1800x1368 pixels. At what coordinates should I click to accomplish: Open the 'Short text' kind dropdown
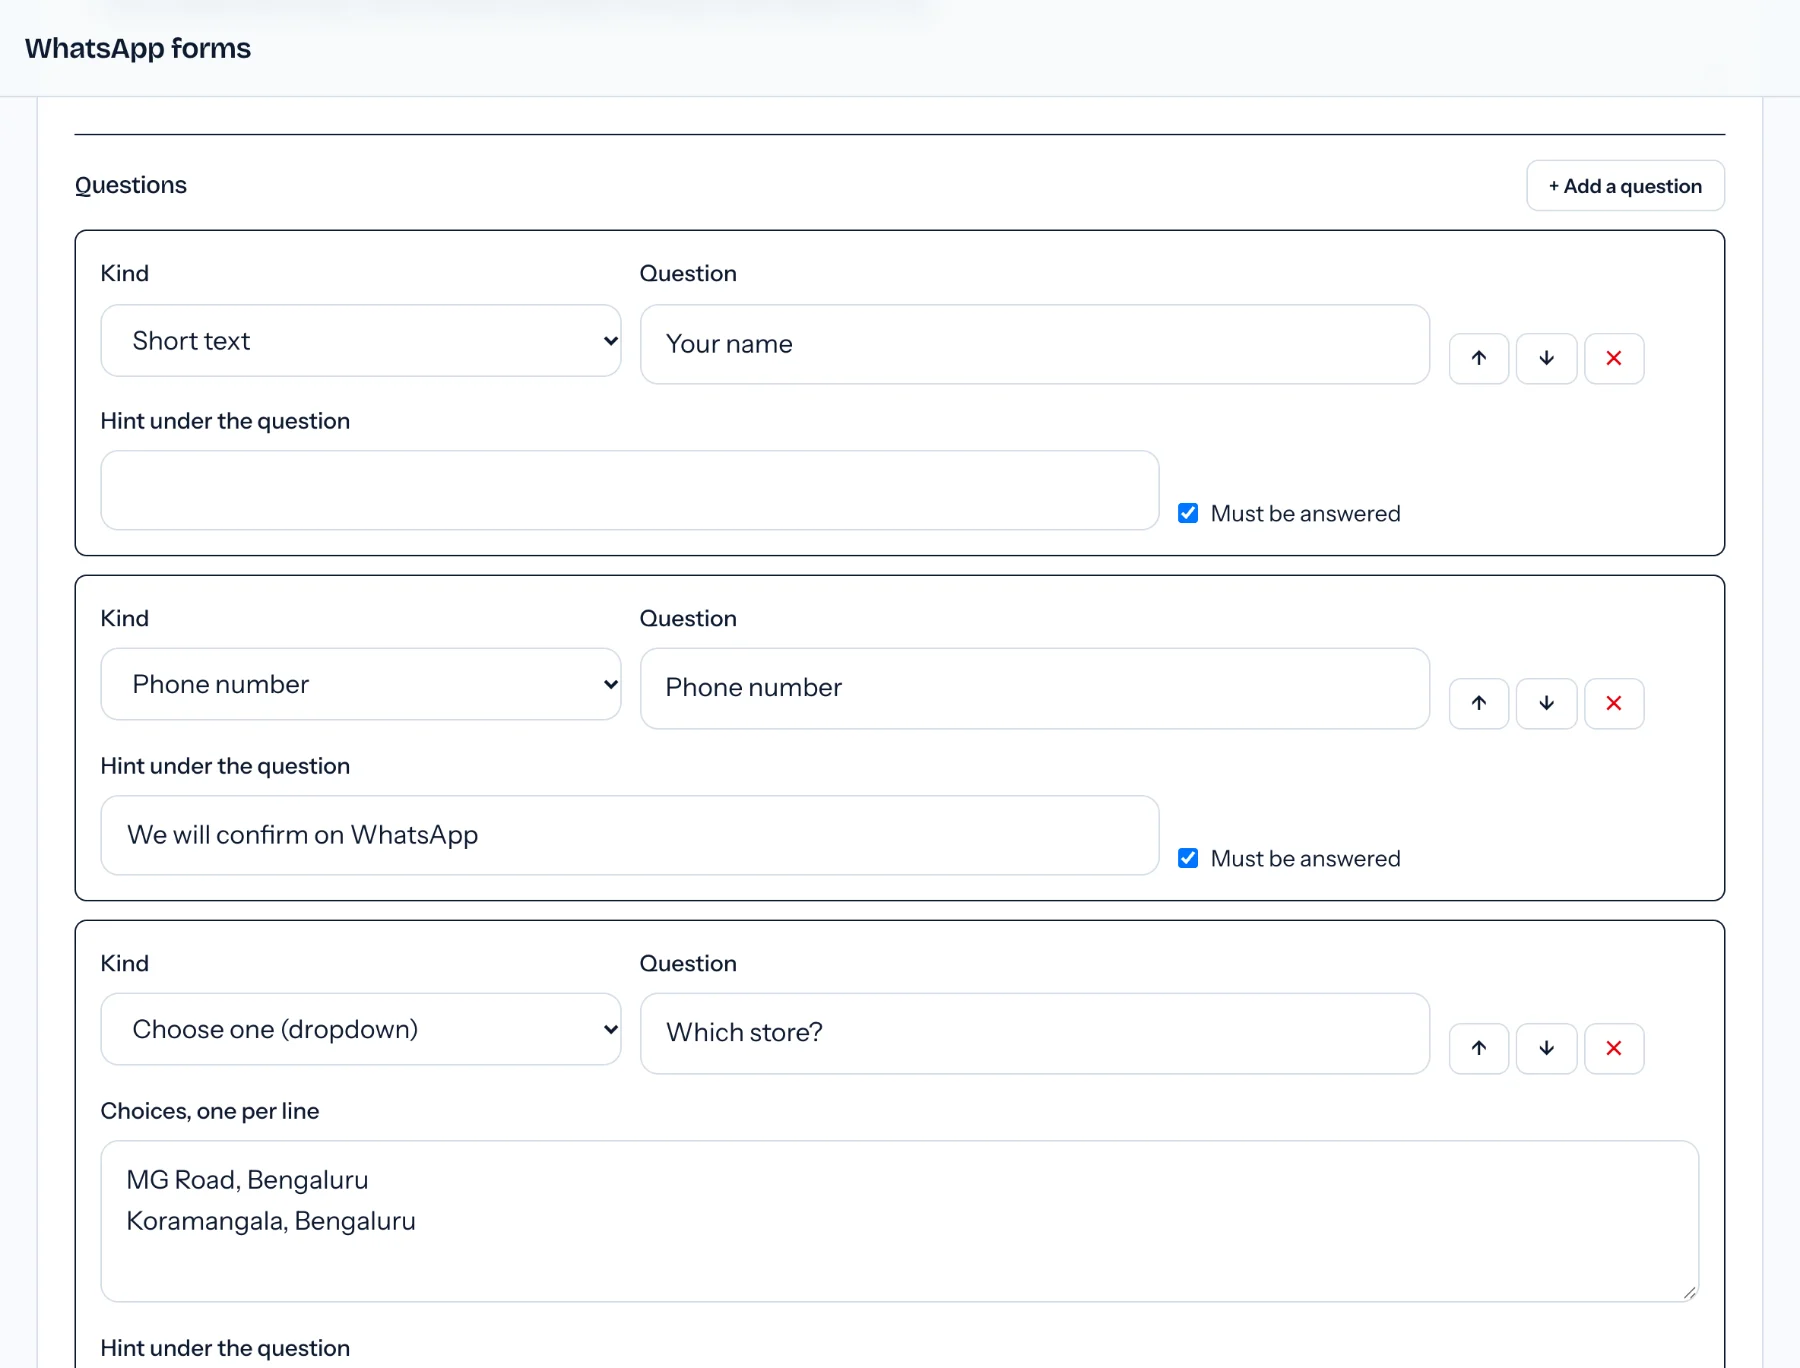361,341
